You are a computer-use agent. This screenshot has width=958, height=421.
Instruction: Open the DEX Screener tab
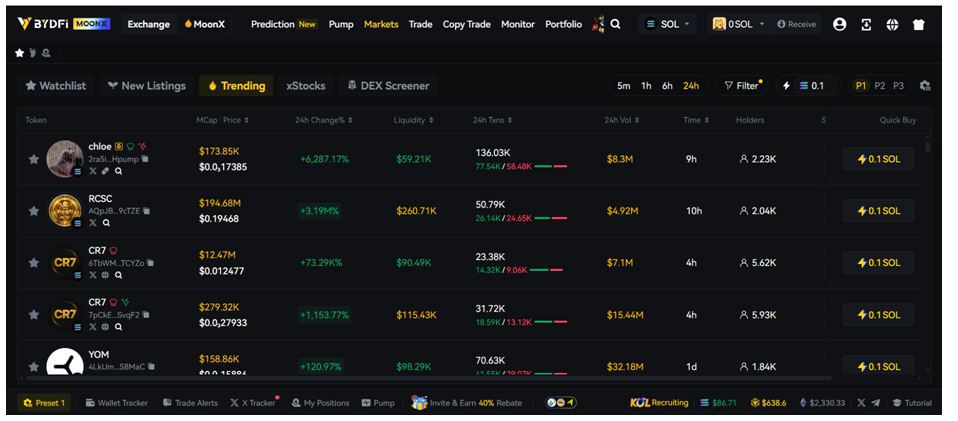[388, 86]
